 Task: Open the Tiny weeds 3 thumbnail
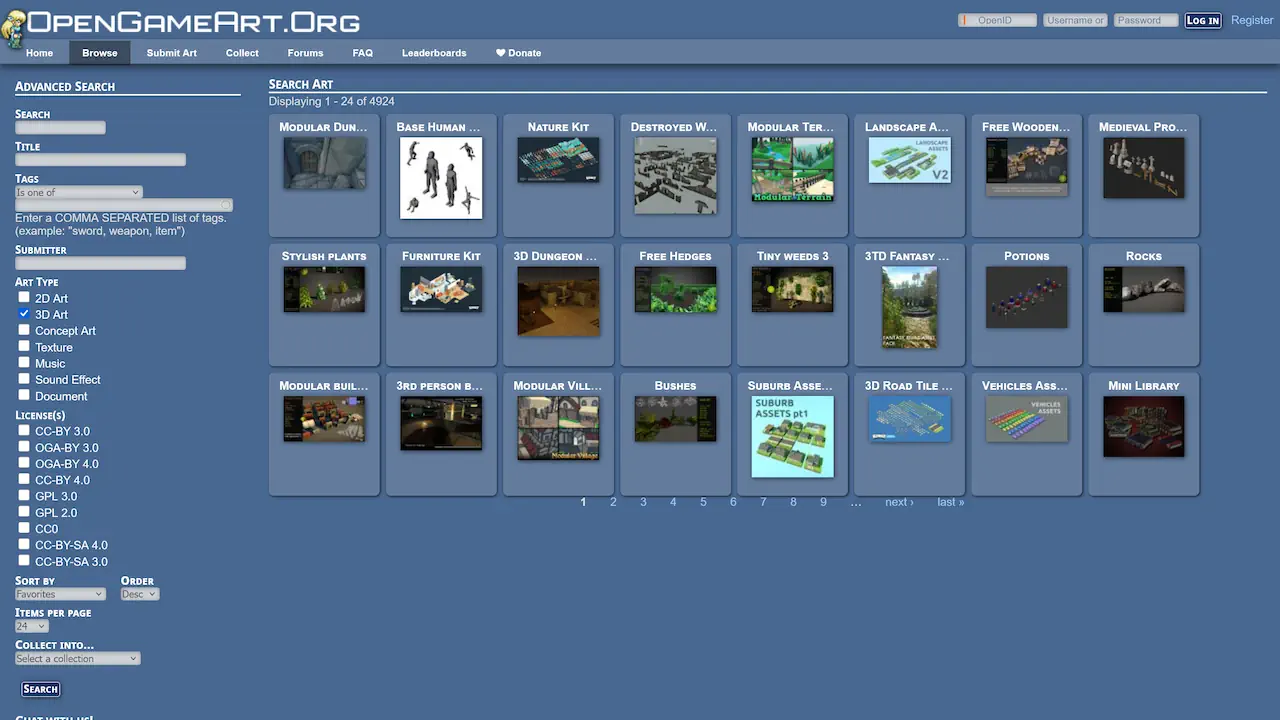[792, 289]
